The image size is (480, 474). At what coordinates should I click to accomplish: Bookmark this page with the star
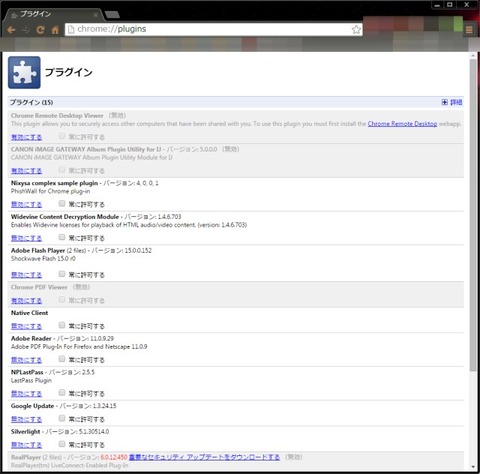356,29
